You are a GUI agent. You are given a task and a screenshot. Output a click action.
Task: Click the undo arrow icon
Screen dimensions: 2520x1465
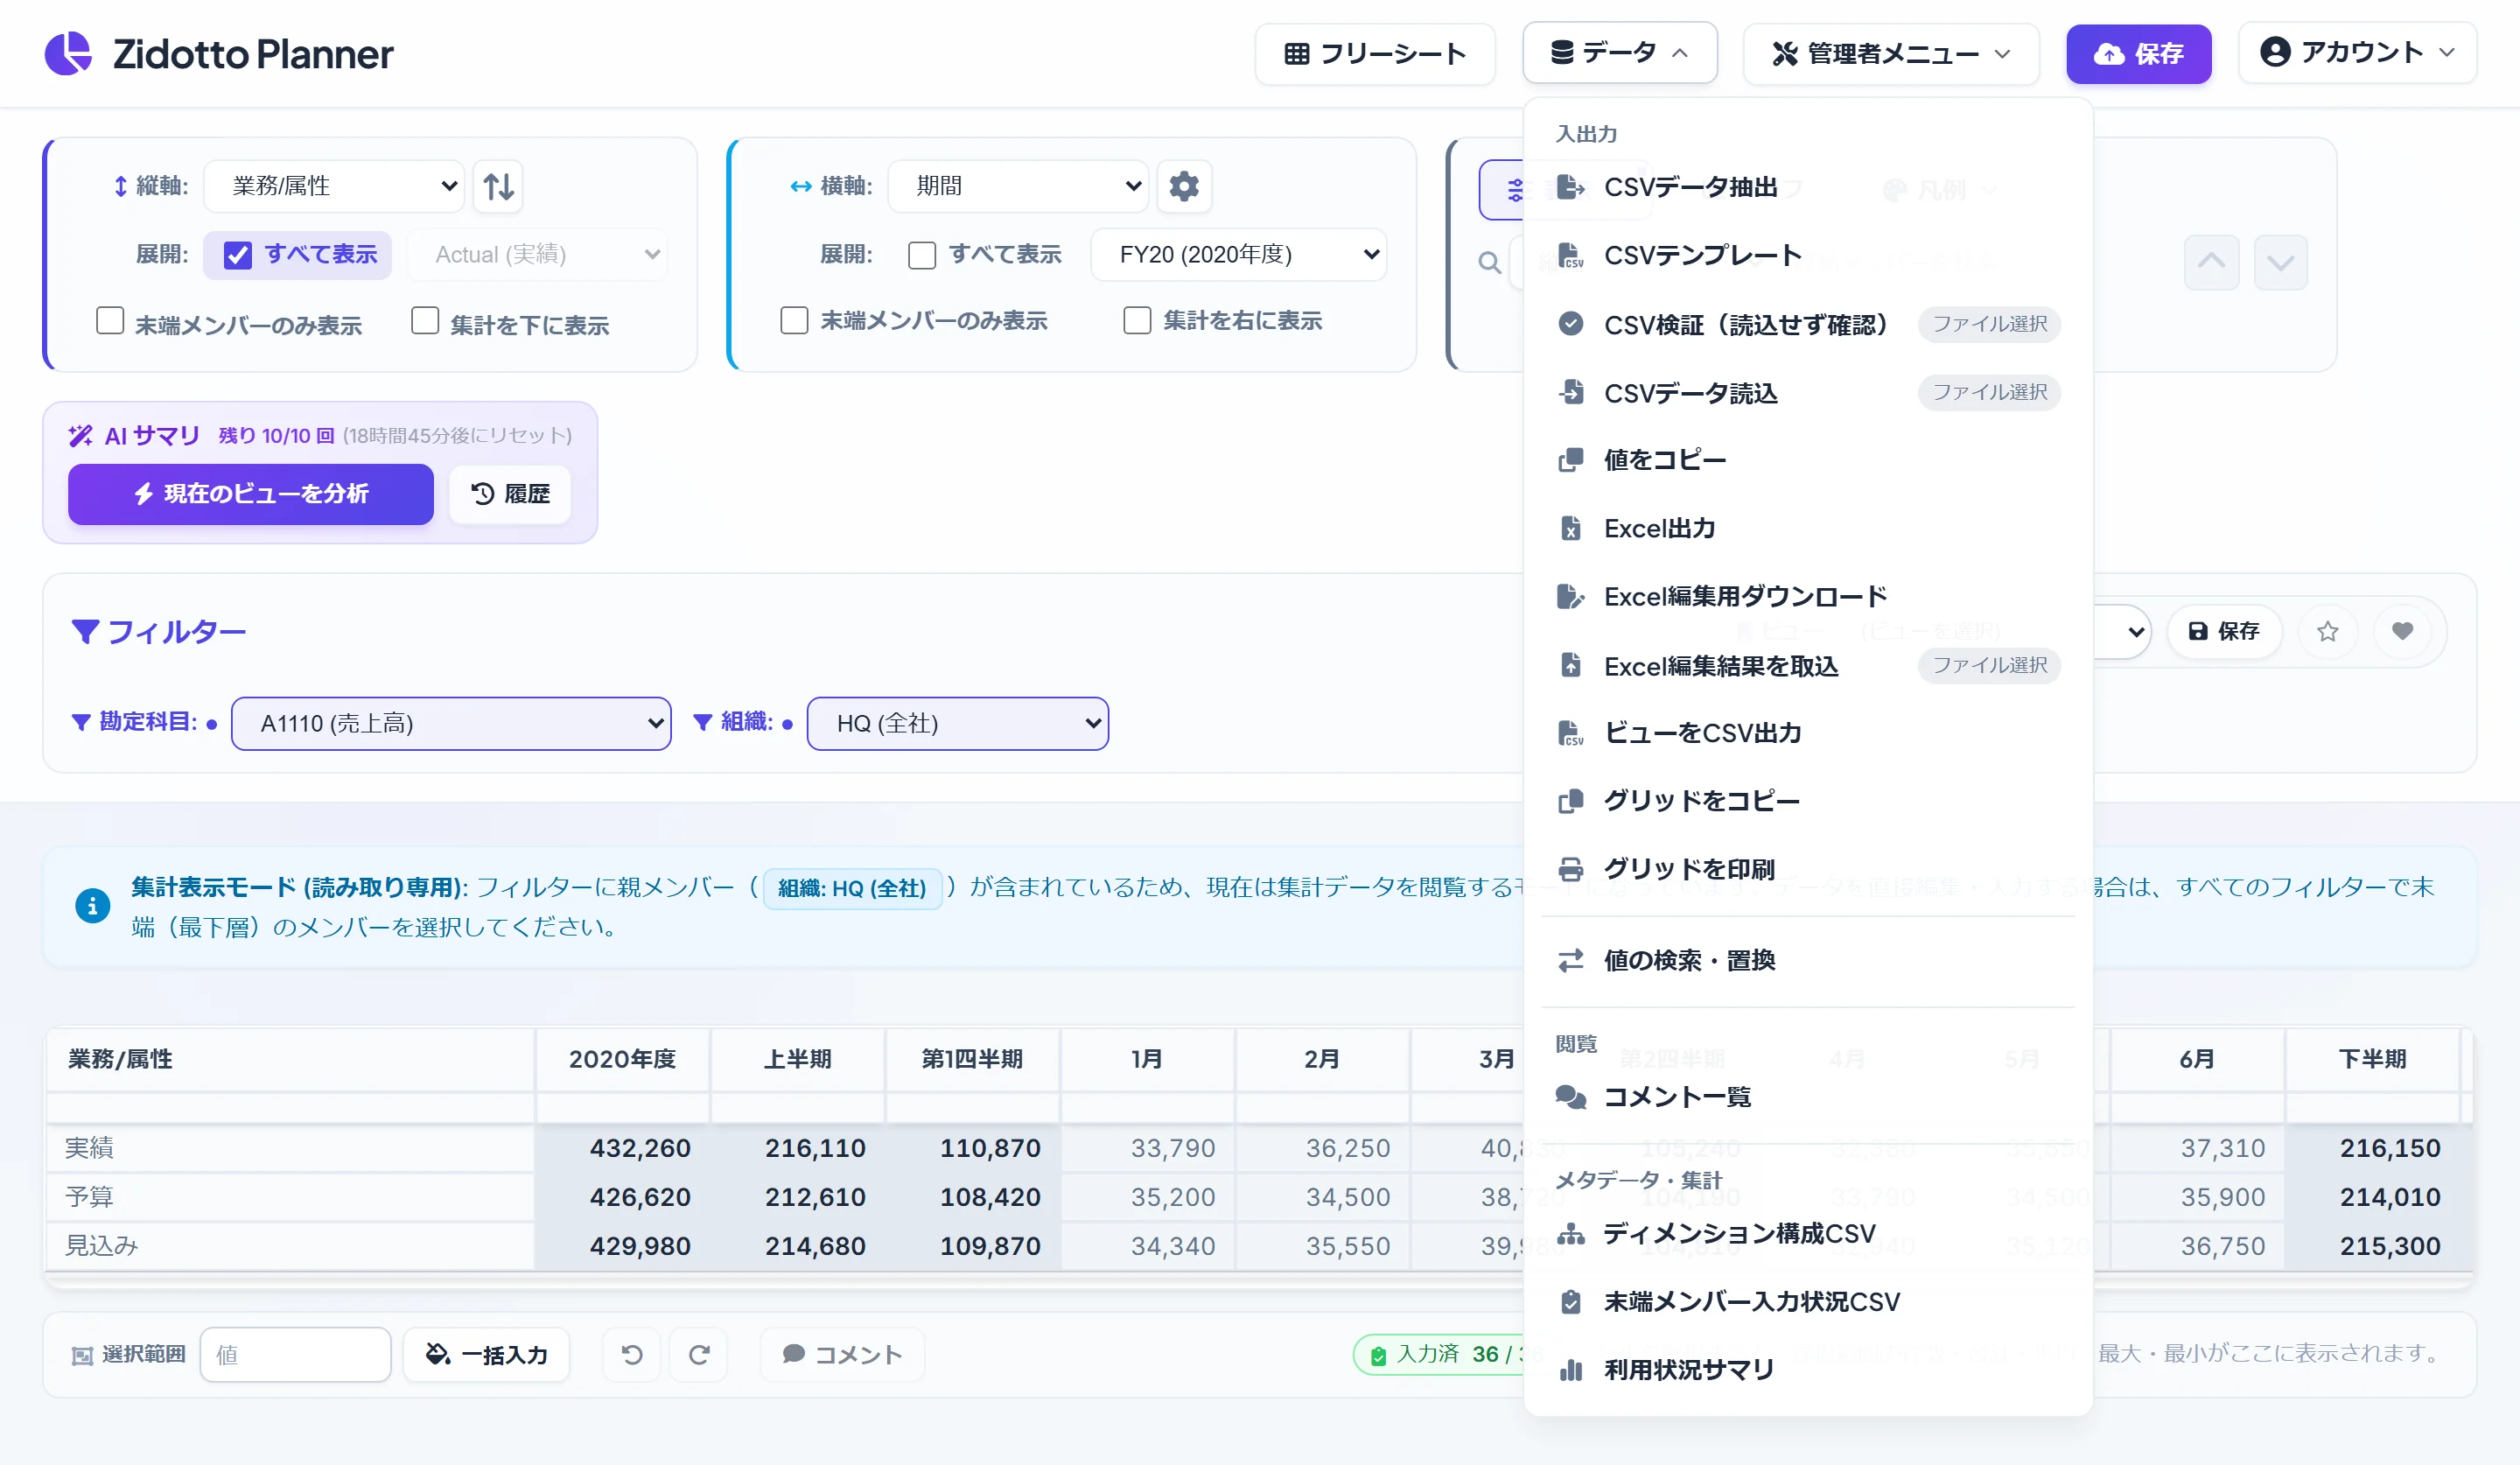point(631,1354)
